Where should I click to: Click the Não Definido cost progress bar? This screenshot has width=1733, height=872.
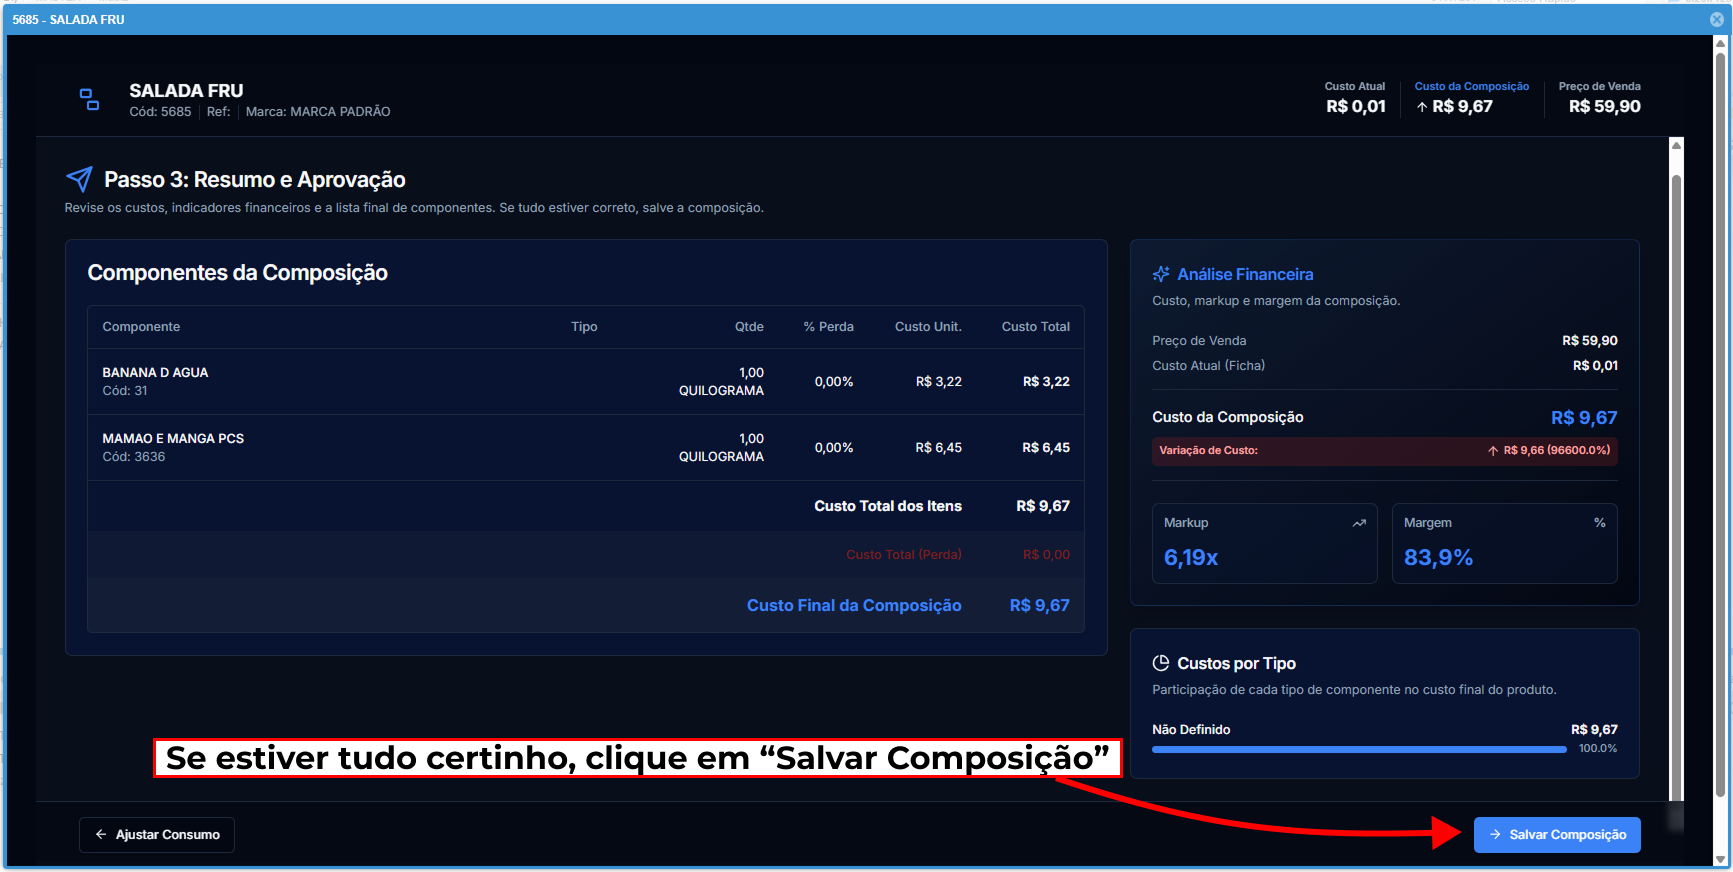[x=1358, y=749]
